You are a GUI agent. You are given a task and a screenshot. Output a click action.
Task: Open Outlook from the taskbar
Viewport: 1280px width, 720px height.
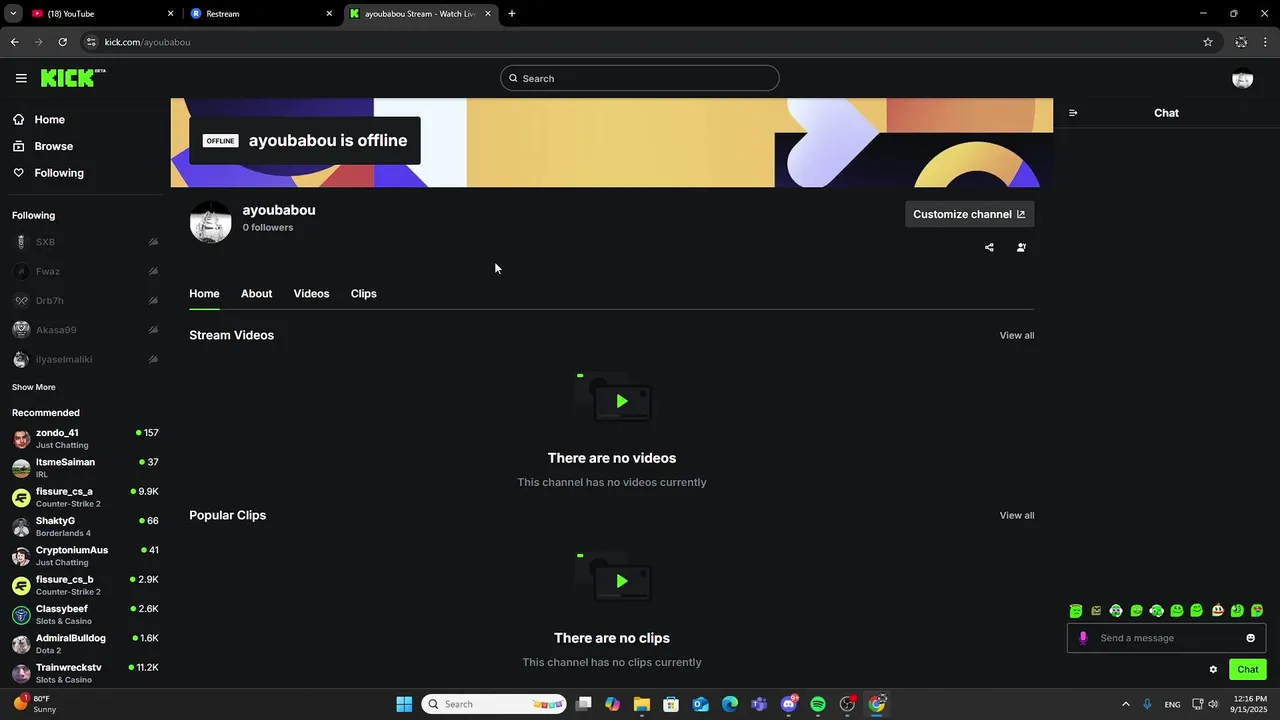701,704
